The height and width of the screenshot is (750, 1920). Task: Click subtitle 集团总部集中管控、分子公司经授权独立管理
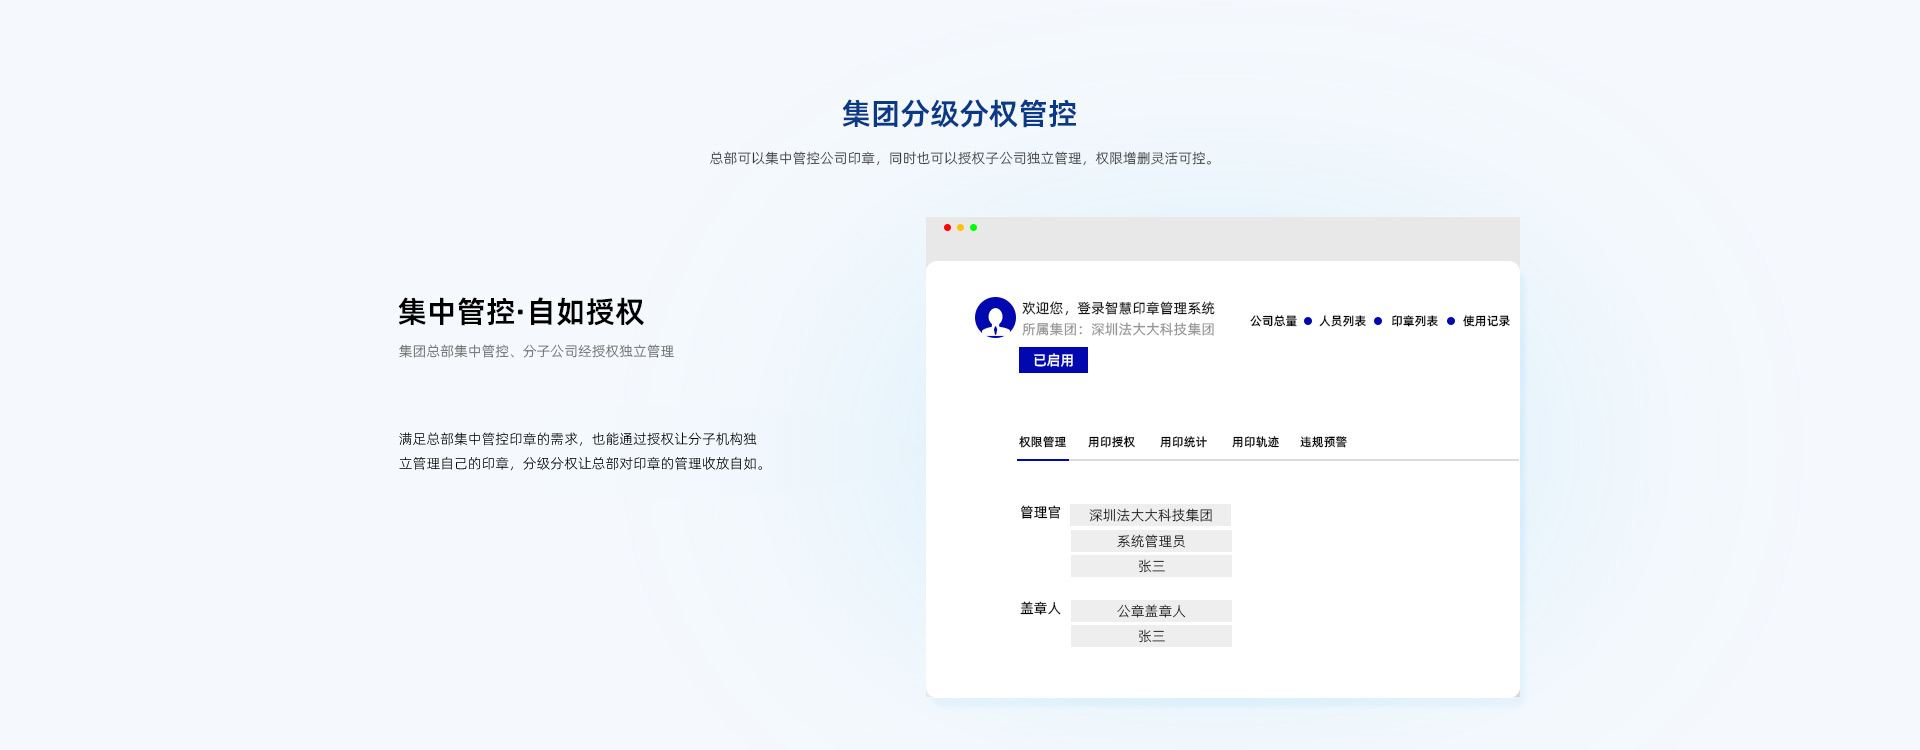536,351
